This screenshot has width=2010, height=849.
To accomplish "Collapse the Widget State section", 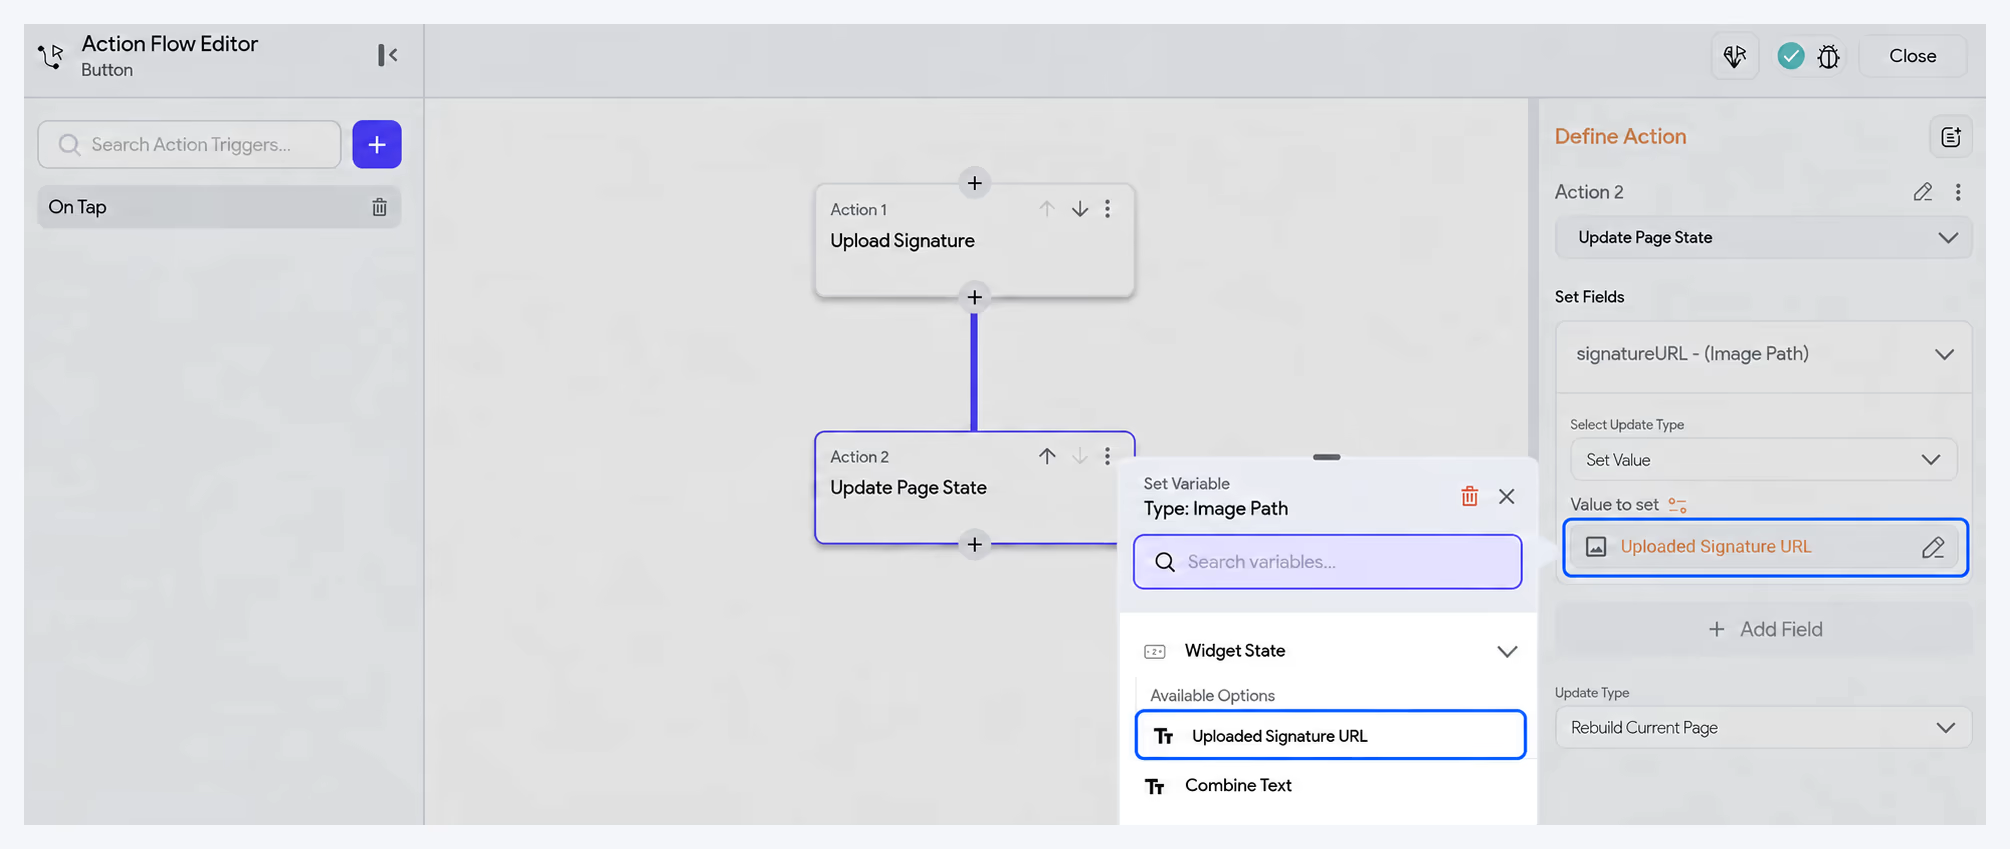I will click(1507, 651).
